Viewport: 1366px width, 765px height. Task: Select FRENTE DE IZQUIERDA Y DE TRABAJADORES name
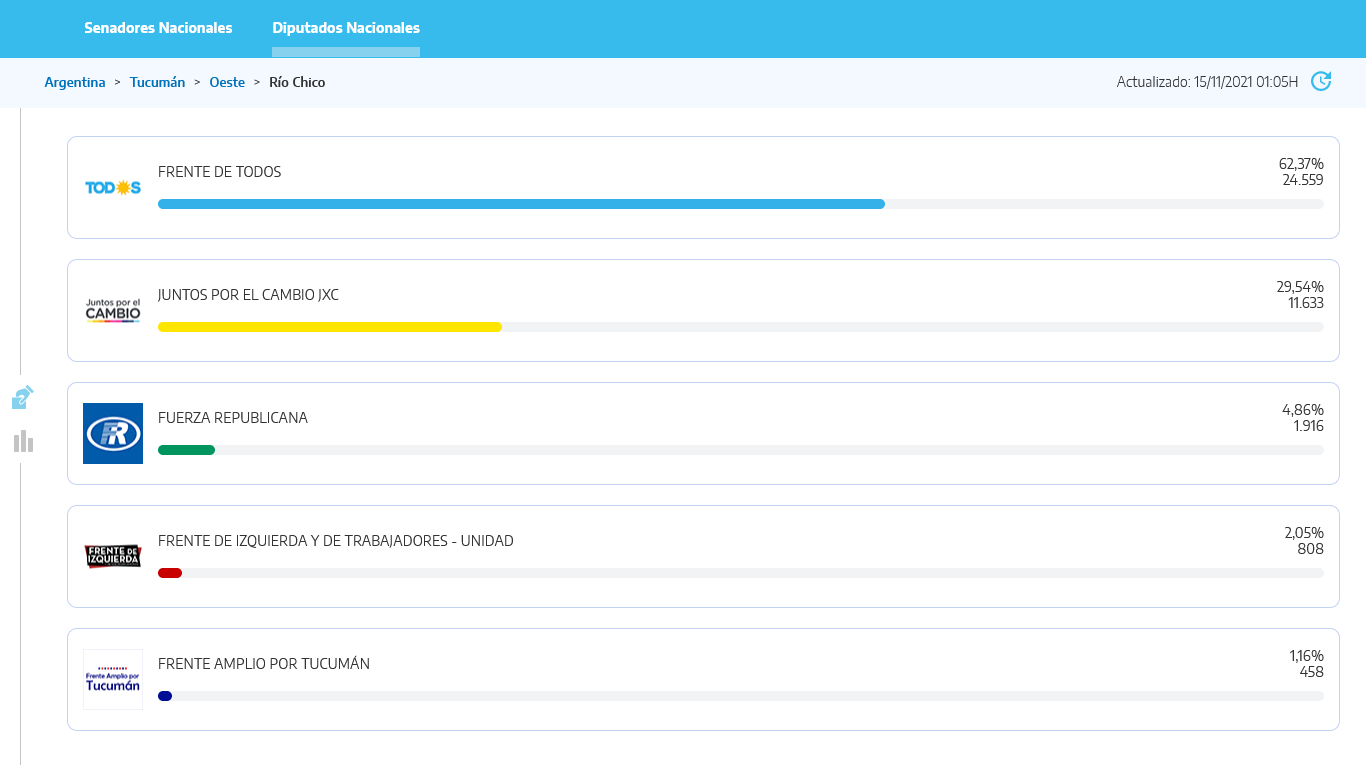tap(336, 541)
